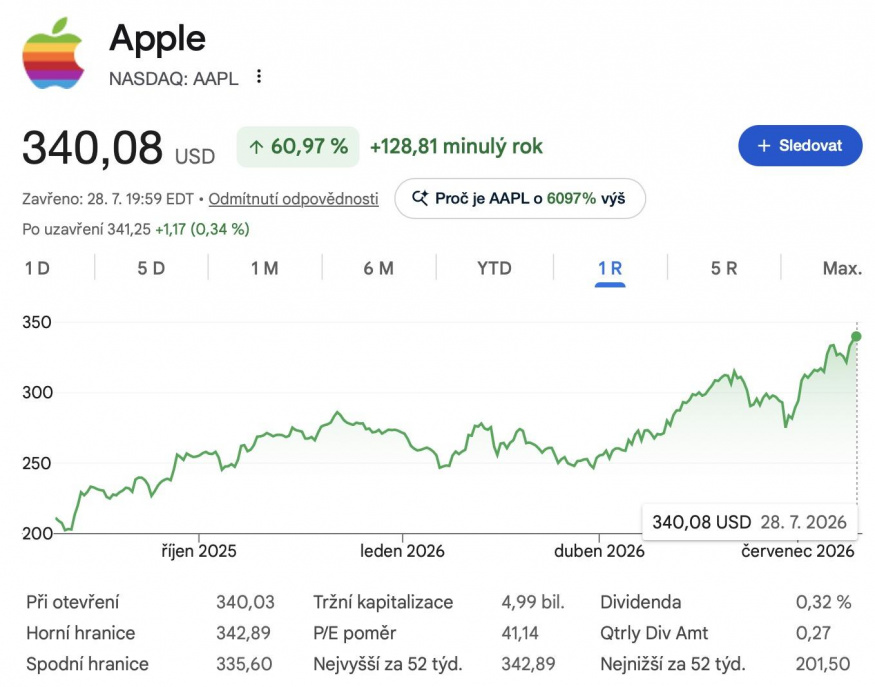Click the 350 y-axis label
The height and width of the screenshot is (687, 875).
click(x=37, y=322)
